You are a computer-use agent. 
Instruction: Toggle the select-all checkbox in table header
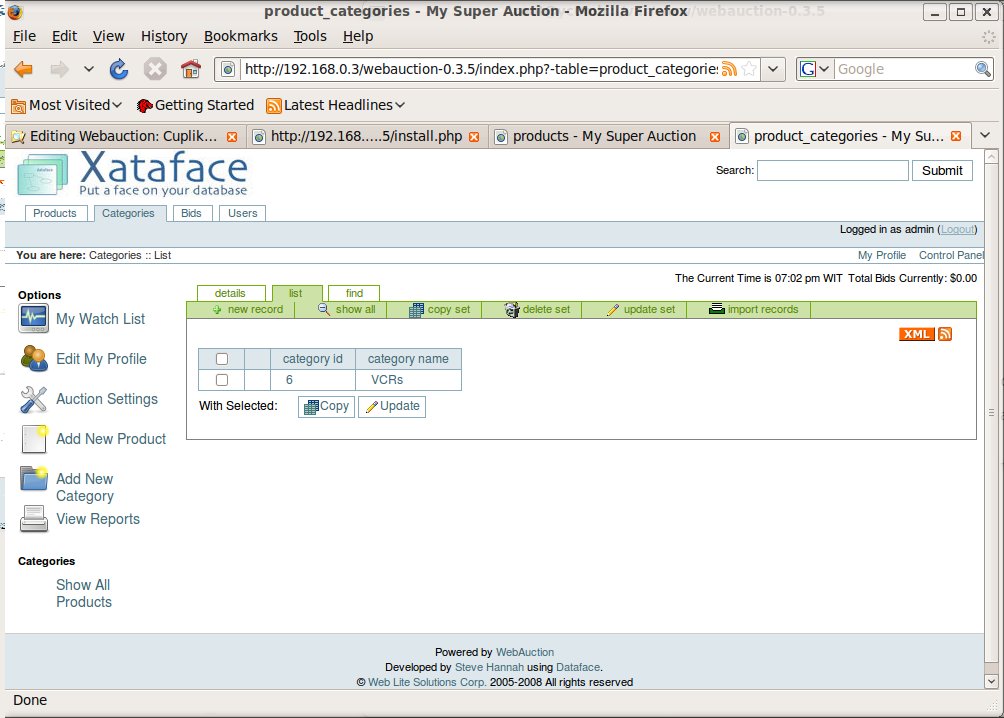(222, 359)
